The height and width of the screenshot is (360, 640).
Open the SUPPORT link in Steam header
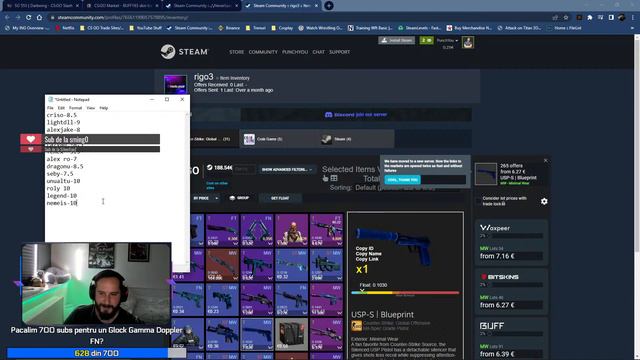(340, 52)
